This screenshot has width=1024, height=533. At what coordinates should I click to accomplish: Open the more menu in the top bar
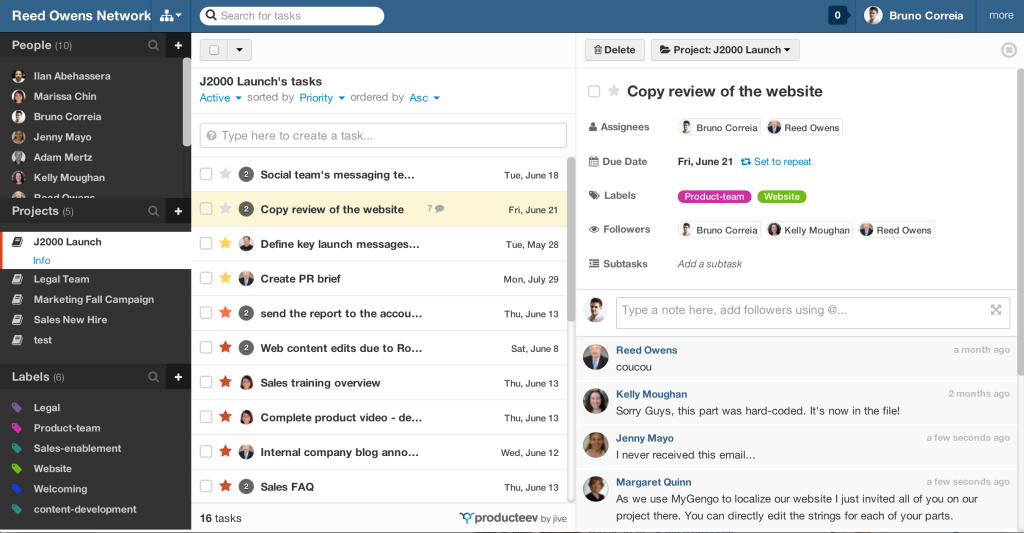pos(1000,16)
